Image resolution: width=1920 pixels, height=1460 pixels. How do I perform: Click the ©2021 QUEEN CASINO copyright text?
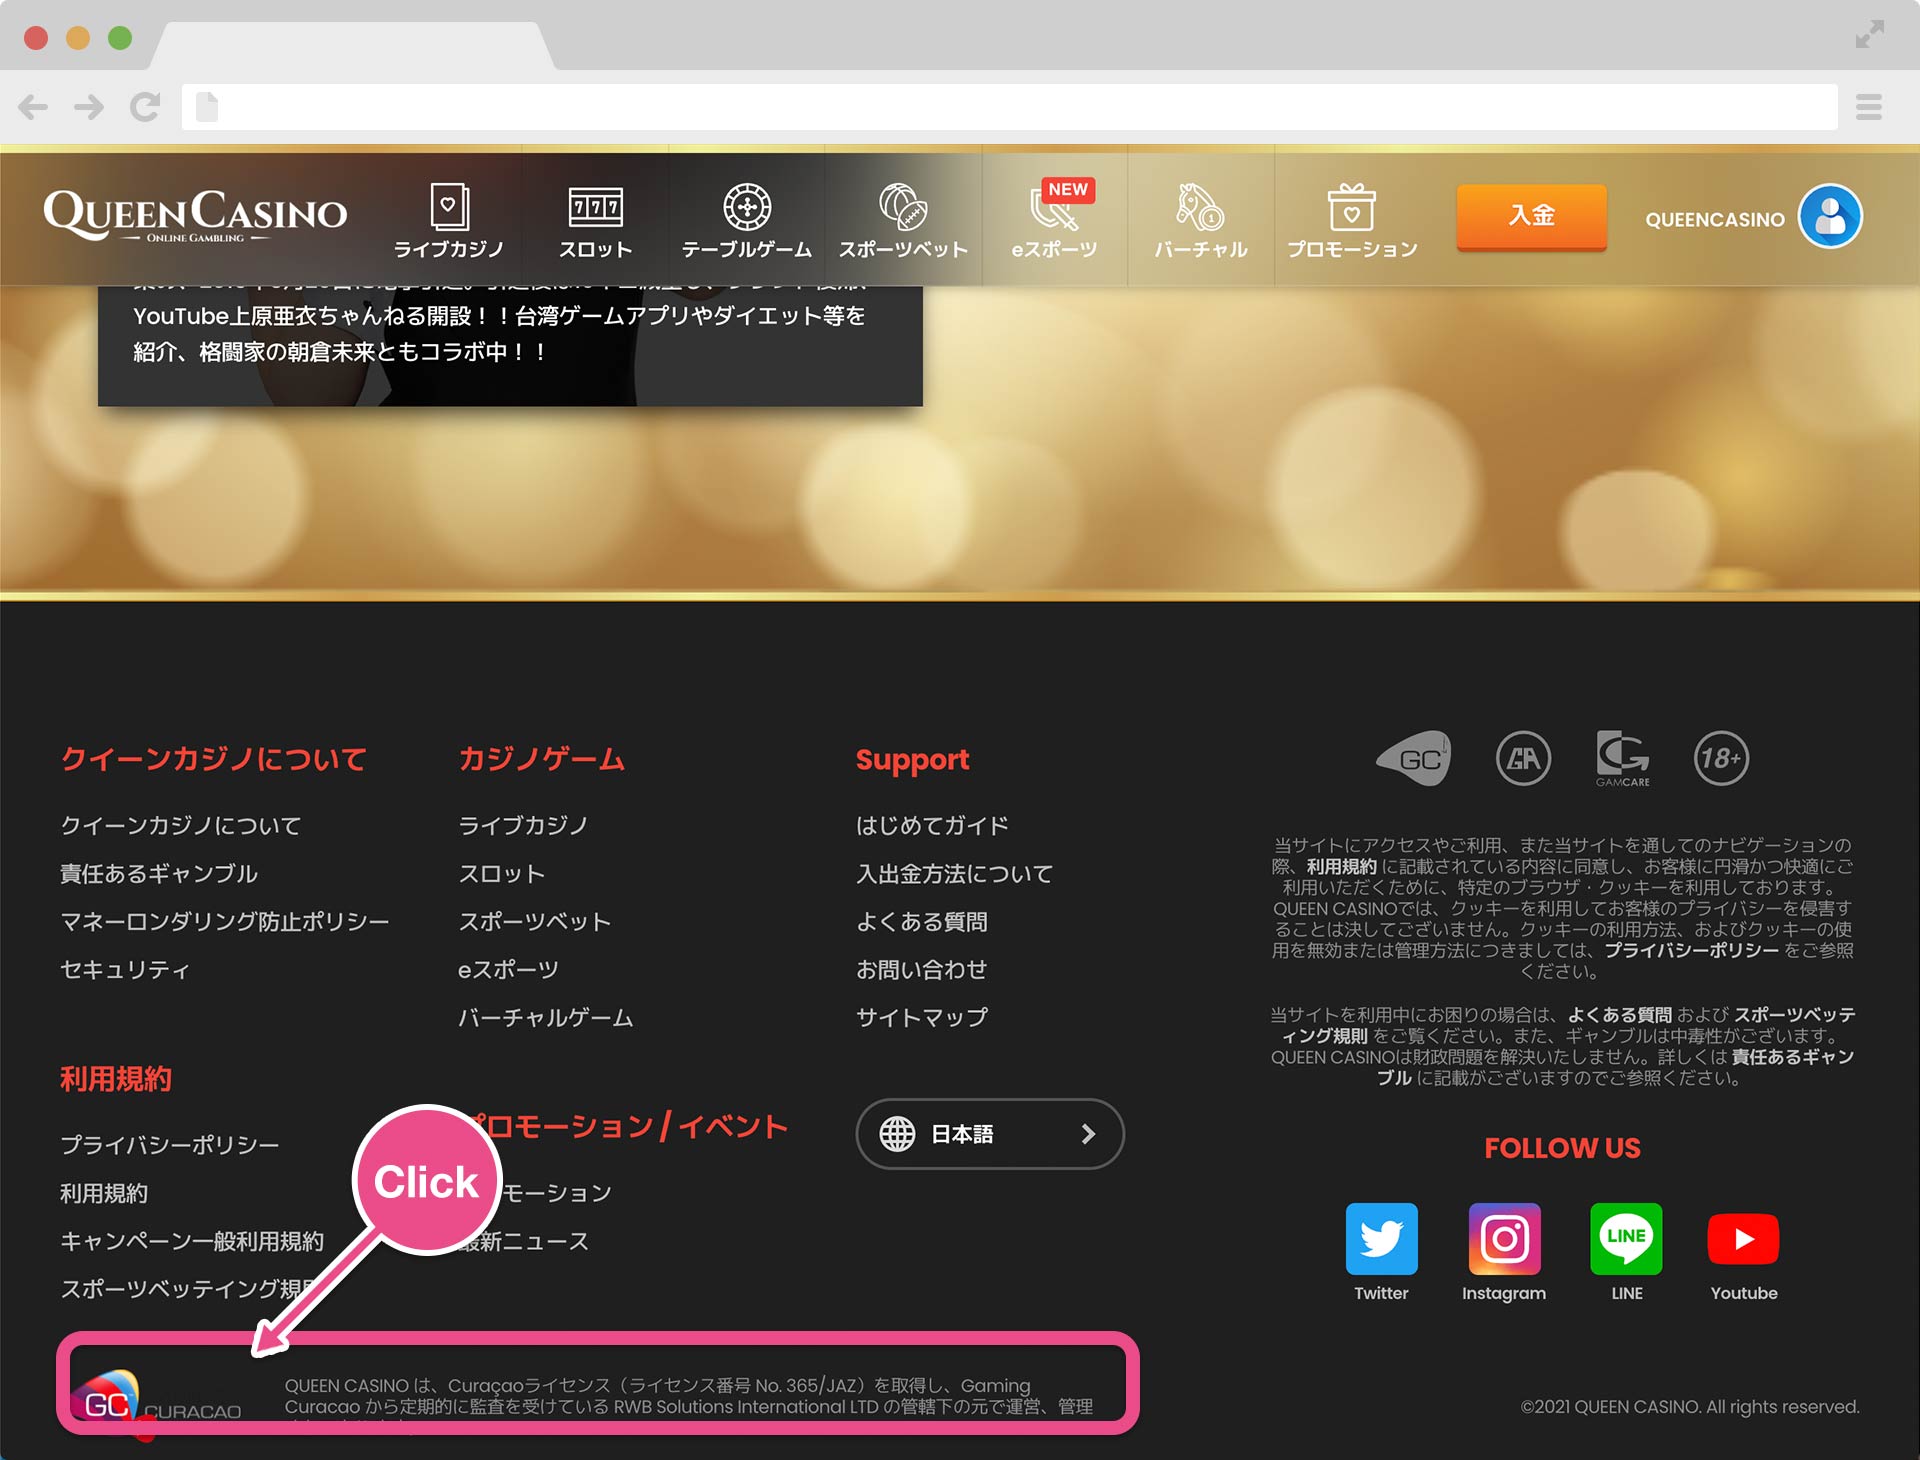coord(1690,1406)
